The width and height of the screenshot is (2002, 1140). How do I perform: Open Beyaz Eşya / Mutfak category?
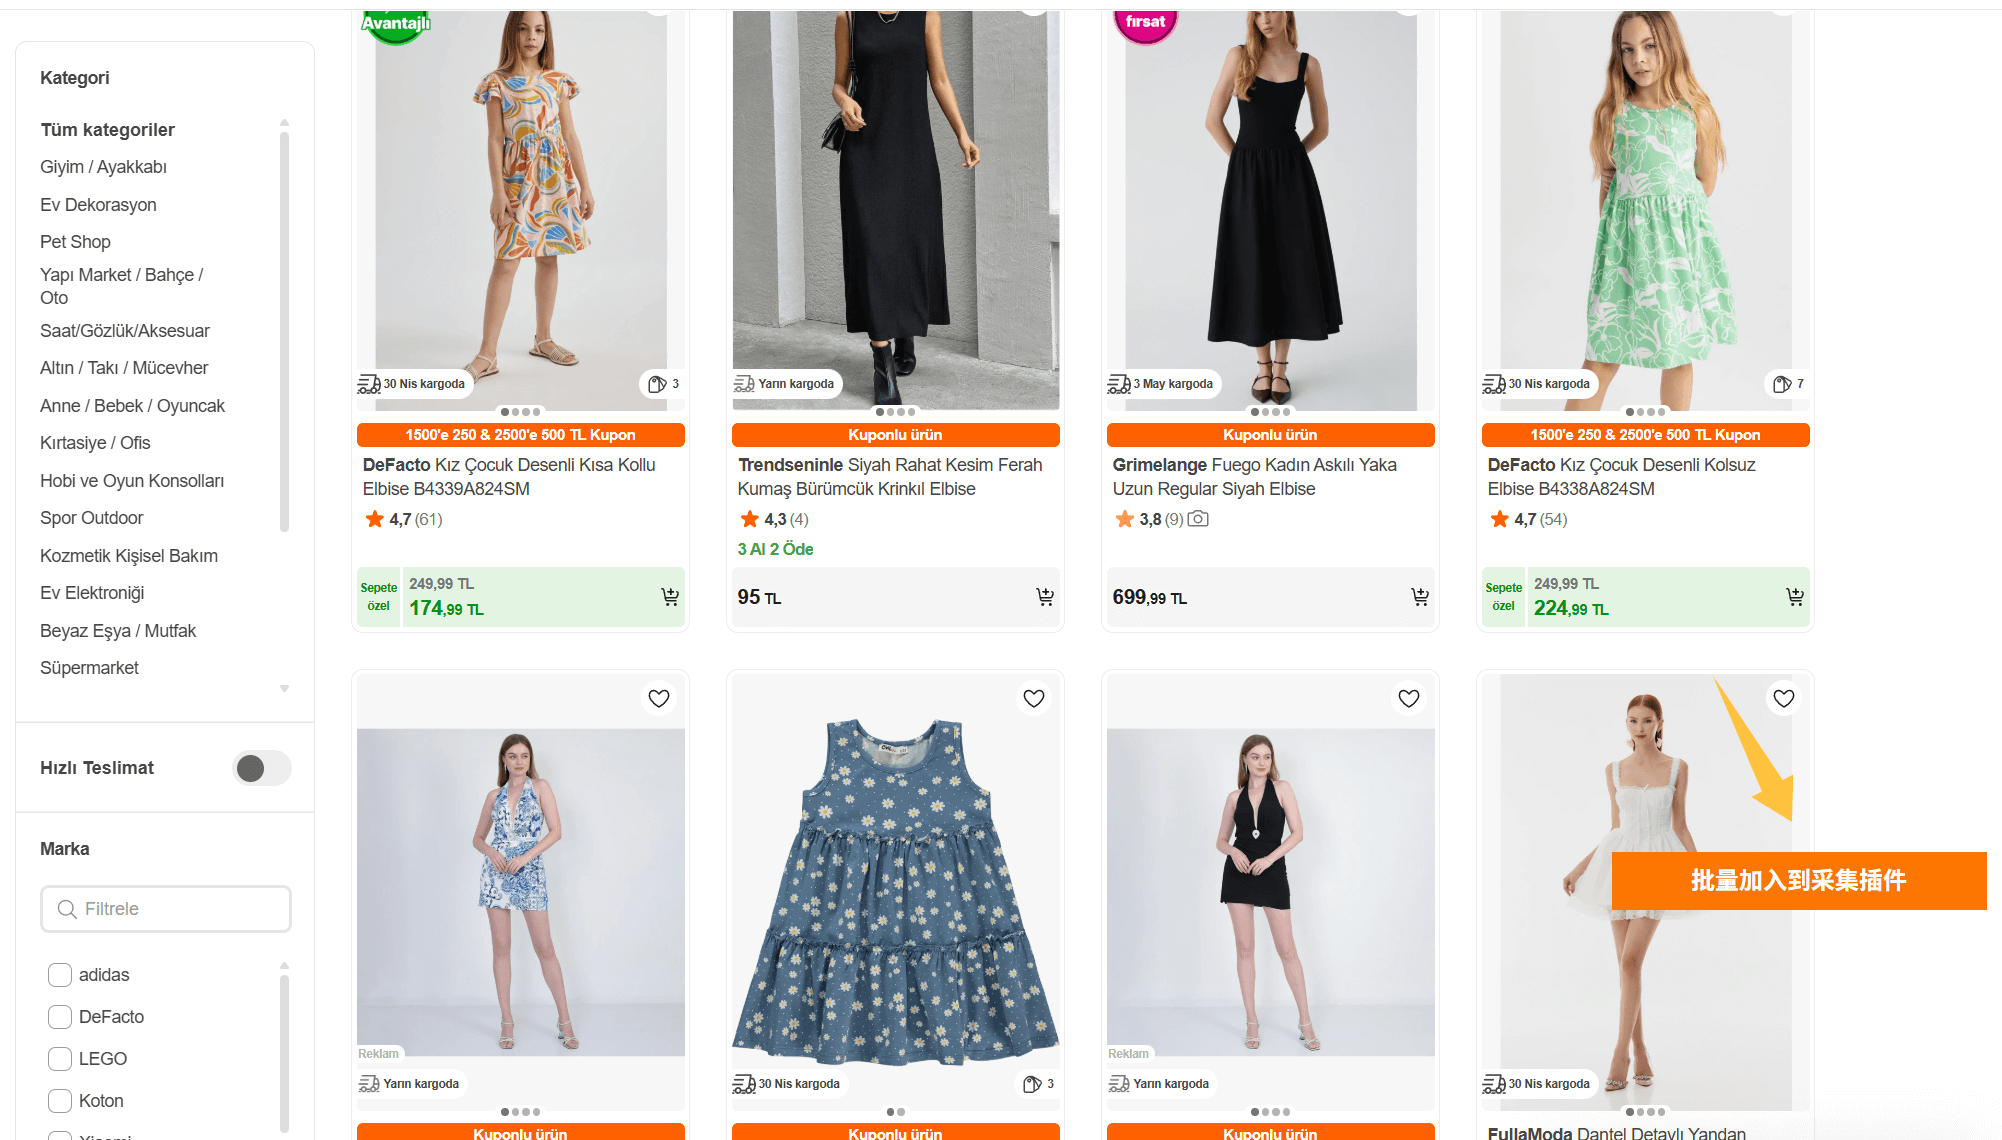[x=118, y=631]
